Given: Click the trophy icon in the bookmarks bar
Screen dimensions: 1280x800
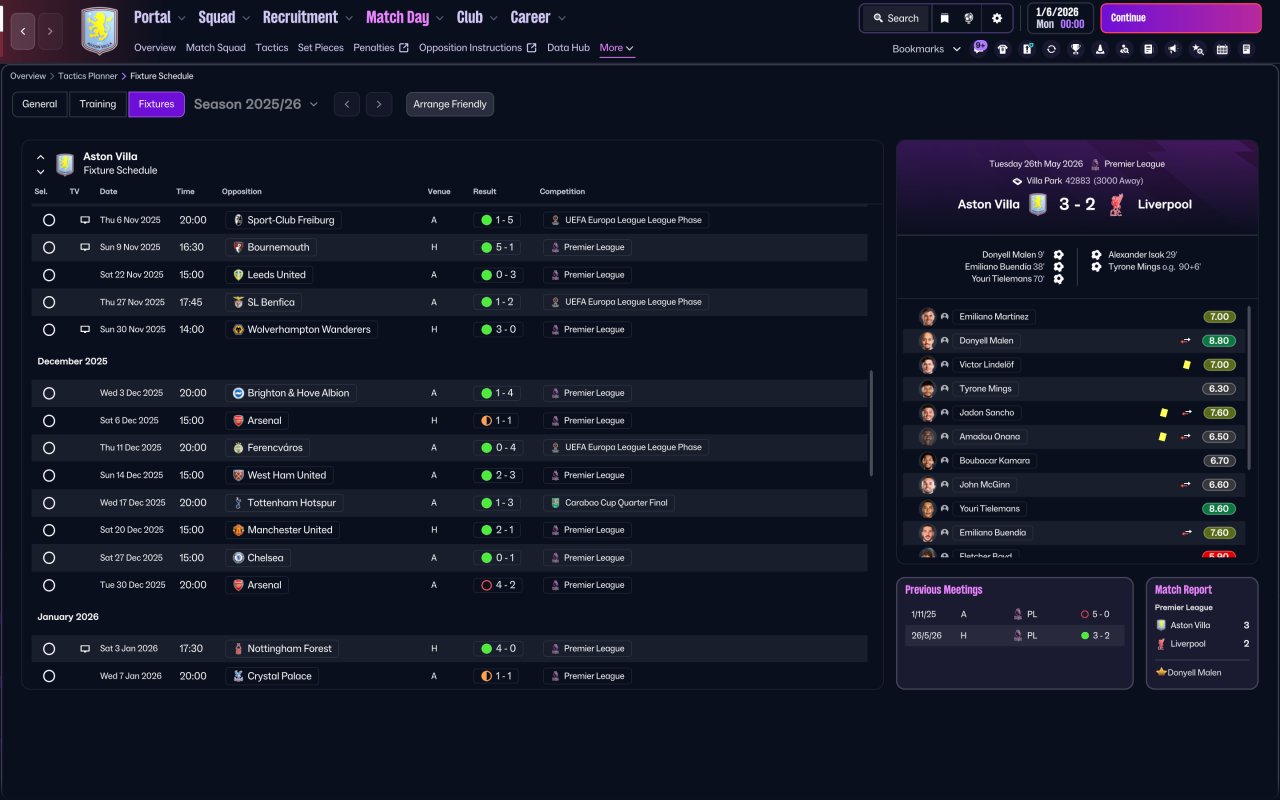Looking at the screenshot, I should click(1076, 49).
